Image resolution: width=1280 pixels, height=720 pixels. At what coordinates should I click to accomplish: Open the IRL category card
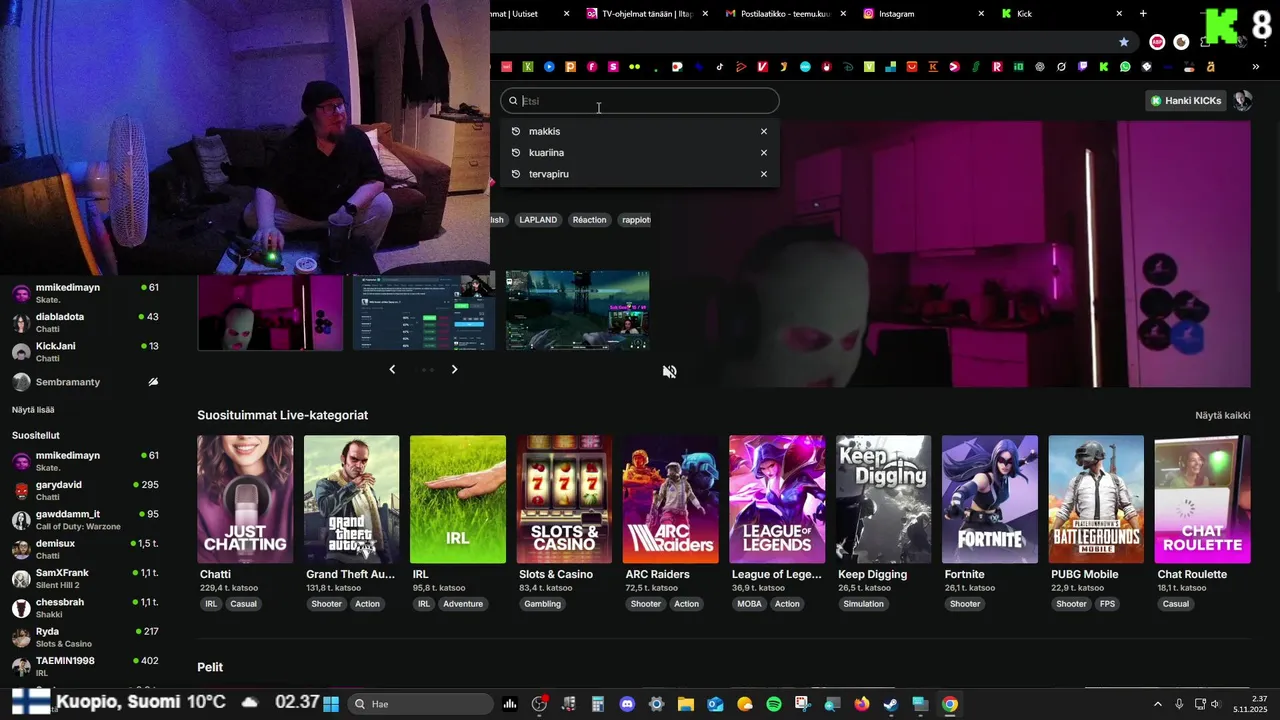(458, 499)
